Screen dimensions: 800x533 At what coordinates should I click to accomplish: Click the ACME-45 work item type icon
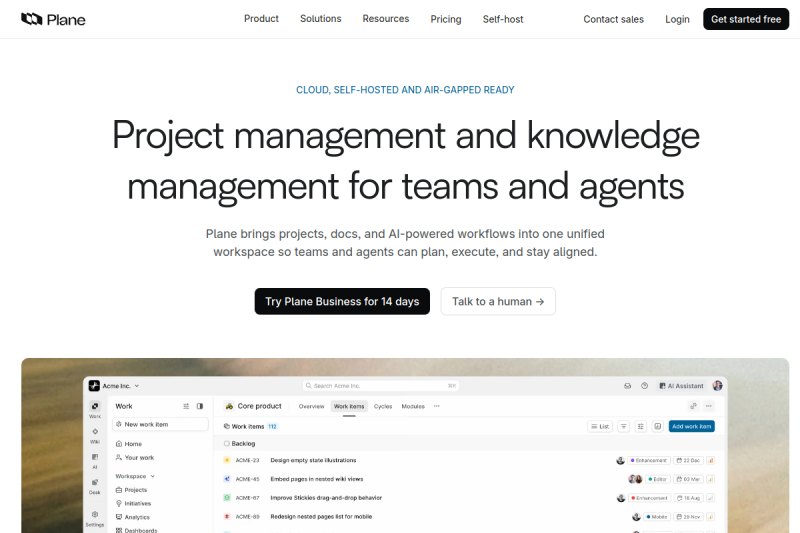click(x=227, y=479)
